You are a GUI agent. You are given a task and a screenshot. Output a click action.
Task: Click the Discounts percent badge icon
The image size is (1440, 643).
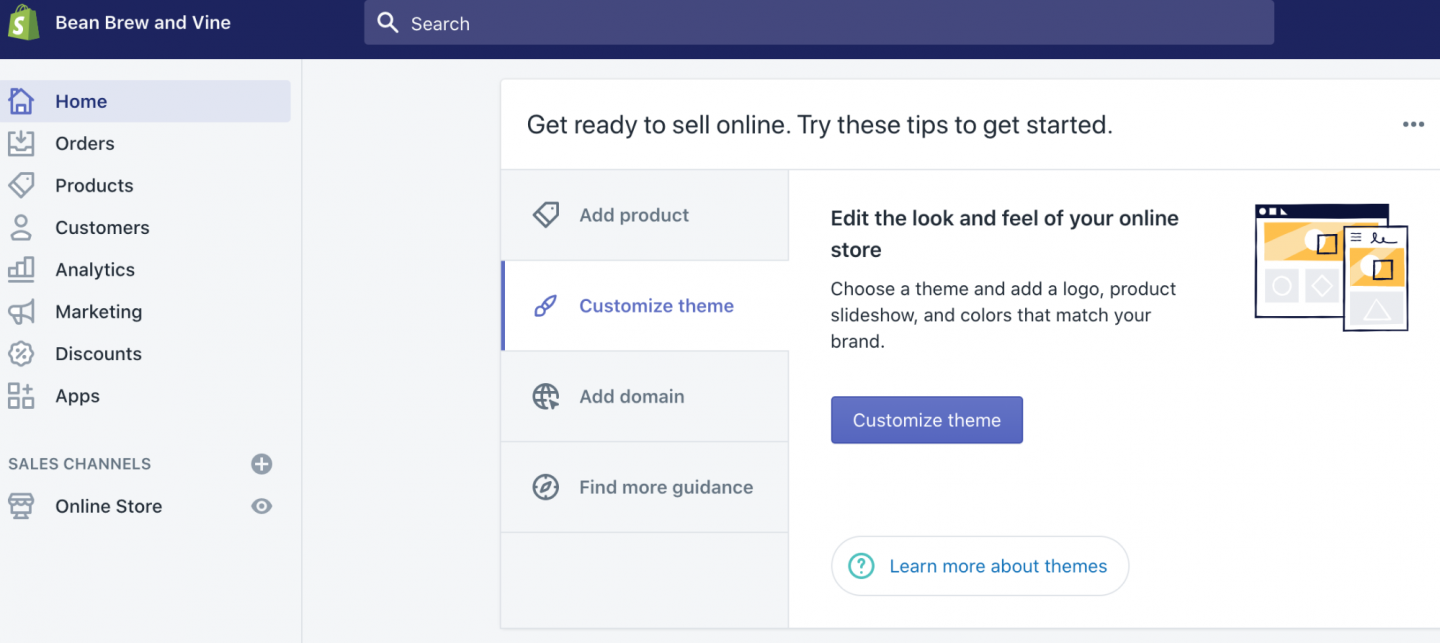click(x=21, y=354)
